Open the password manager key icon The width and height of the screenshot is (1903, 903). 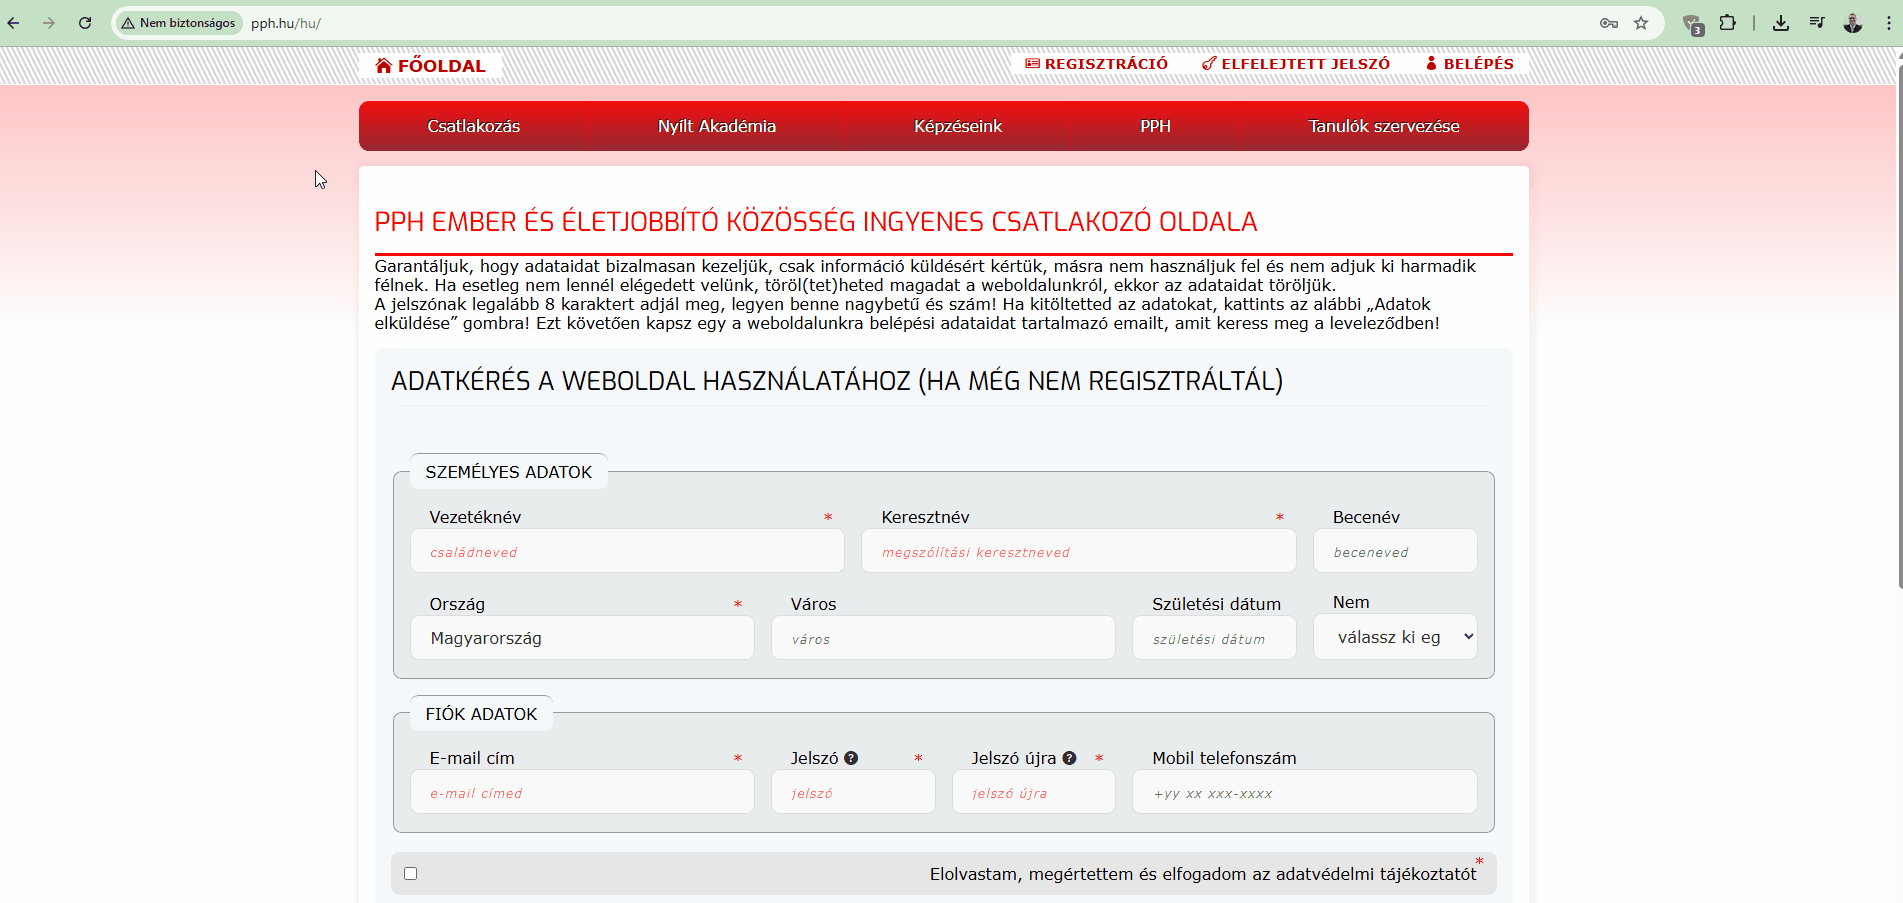(1609, 23)
